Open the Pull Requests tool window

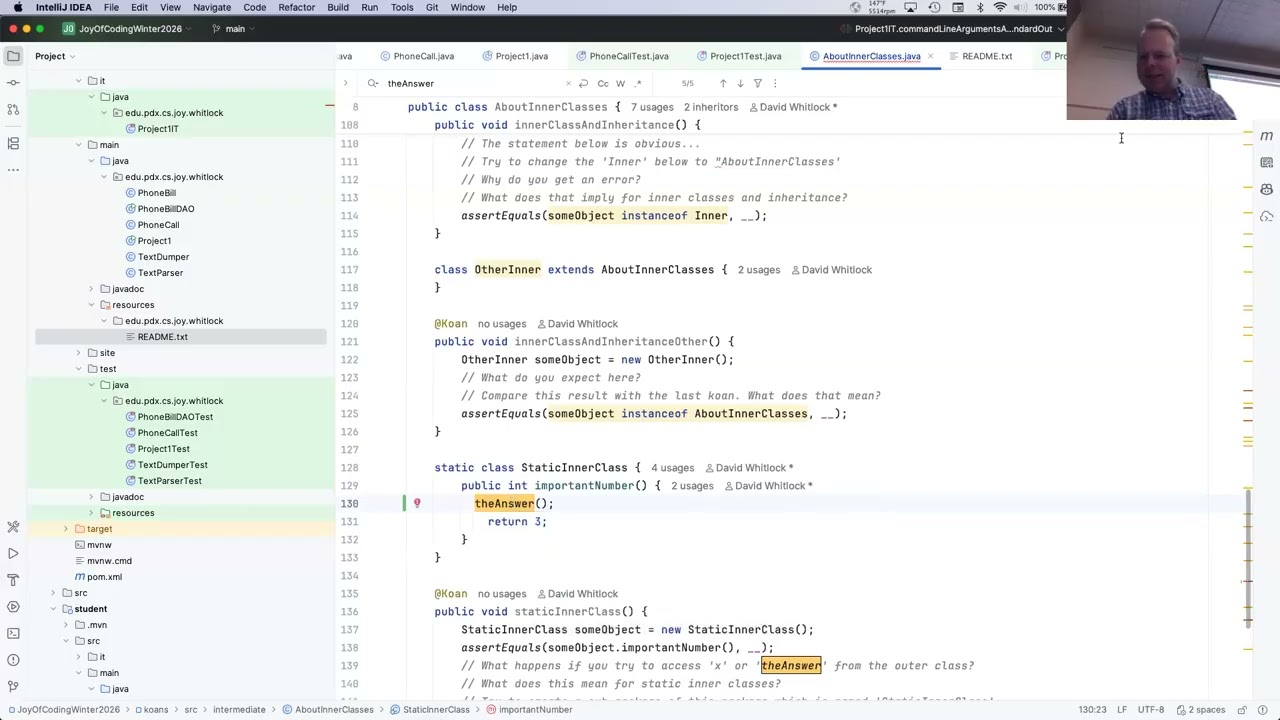(13, 108)
